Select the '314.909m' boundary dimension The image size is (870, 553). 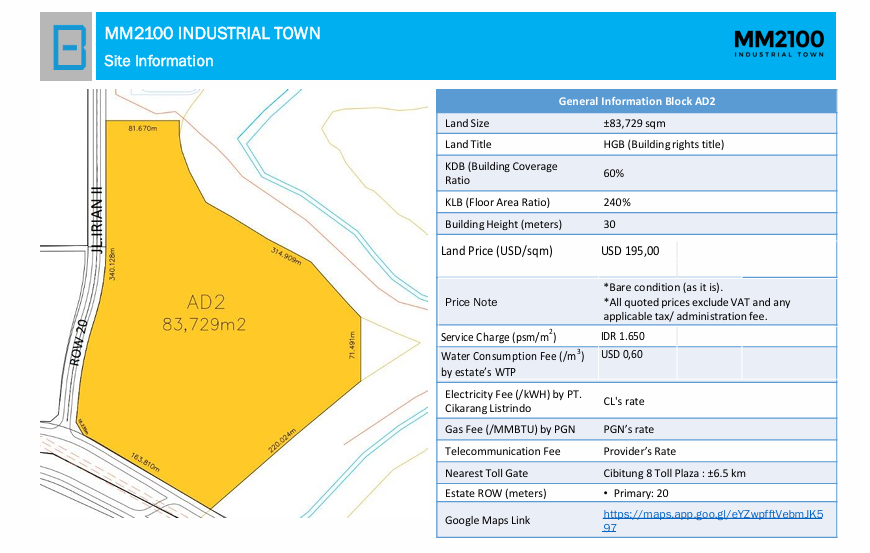pos(286,256)
